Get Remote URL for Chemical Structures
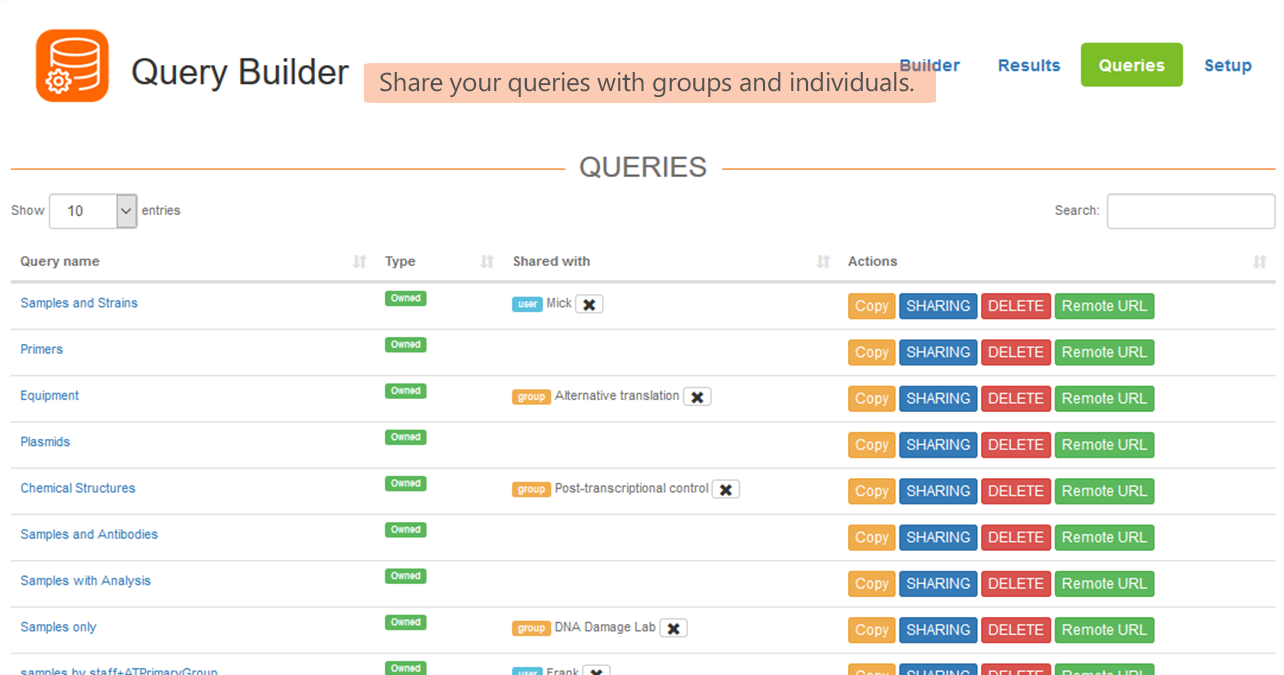The image size is (1284, 675). (x=1104, y=491)
